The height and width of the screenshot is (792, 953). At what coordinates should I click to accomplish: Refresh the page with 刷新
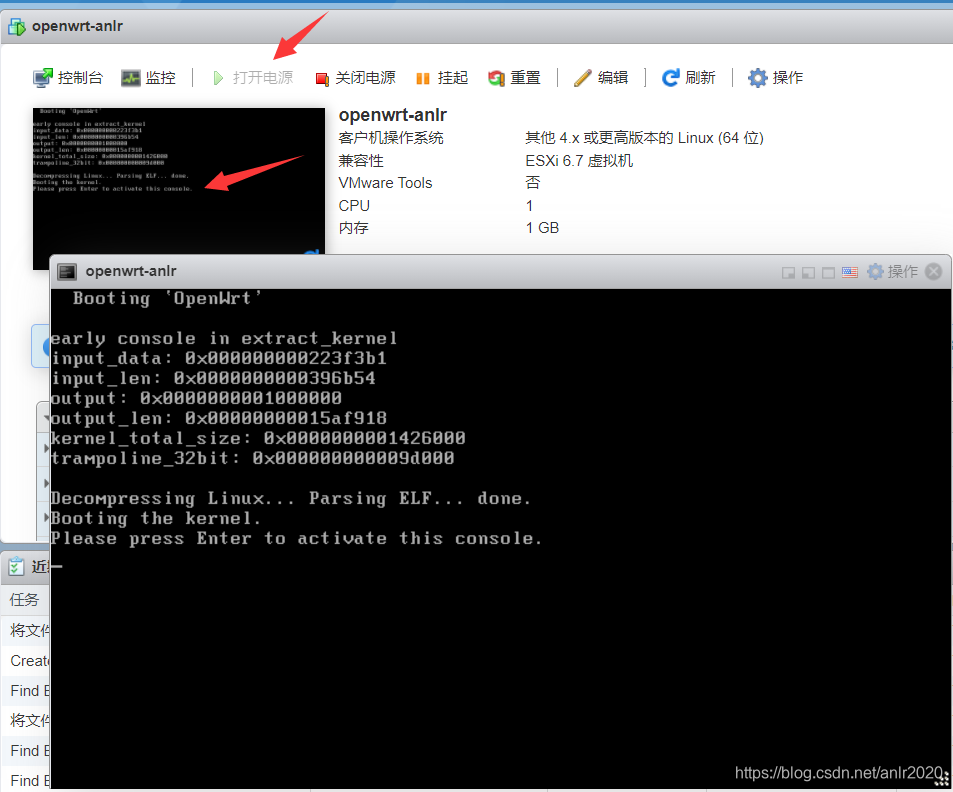pos(689,78)
